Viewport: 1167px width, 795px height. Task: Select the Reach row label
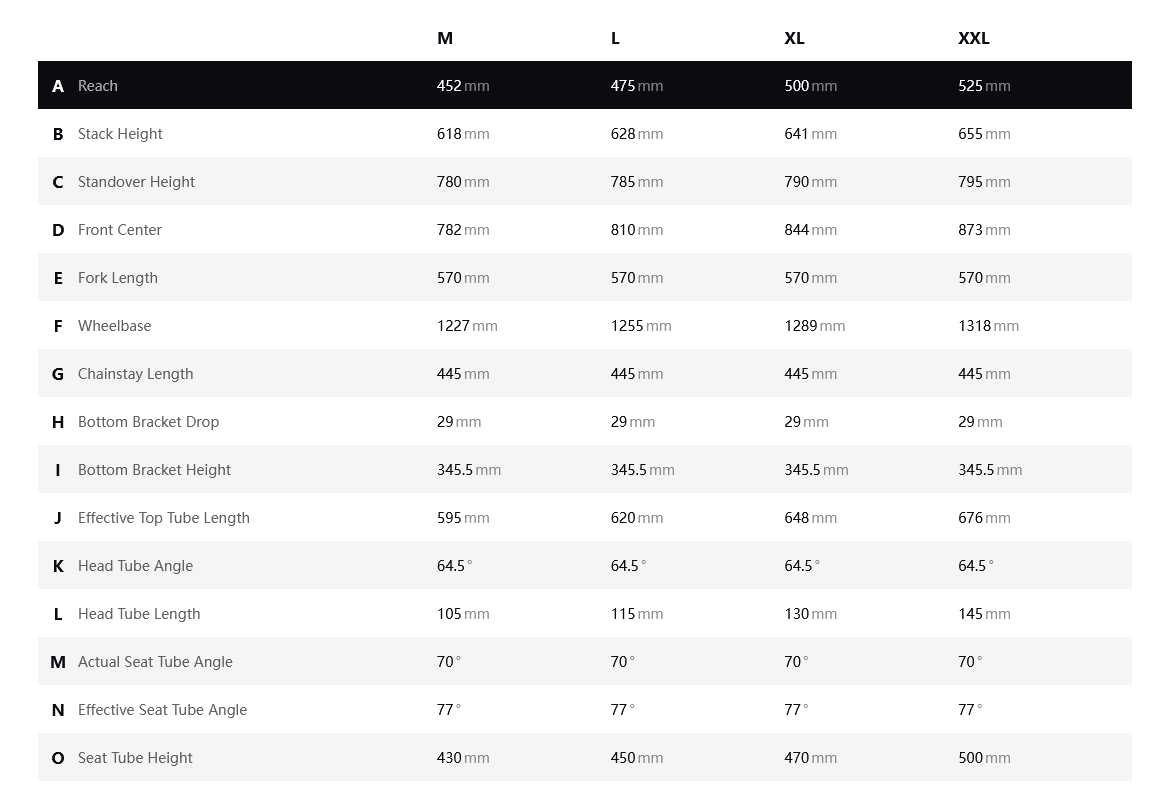(97, 86)
